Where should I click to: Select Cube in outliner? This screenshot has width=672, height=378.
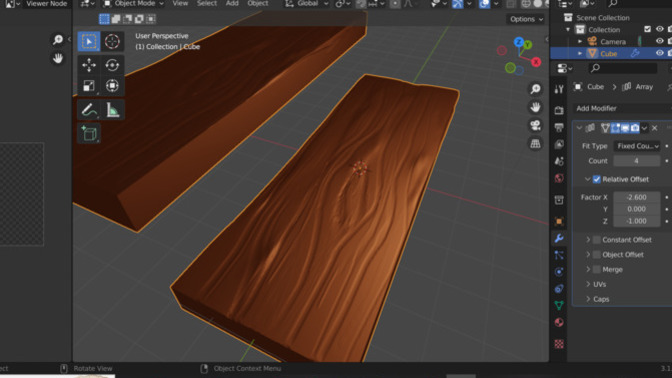click(609, 54)
